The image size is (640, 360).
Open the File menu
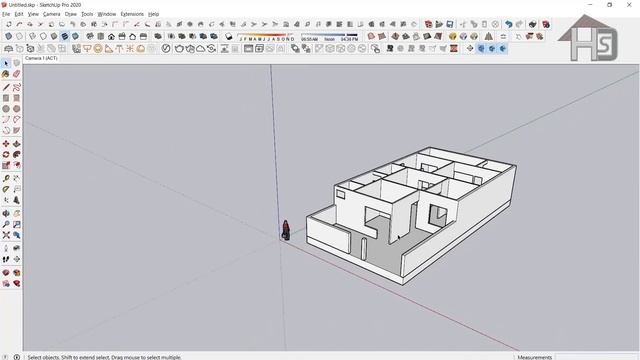(6, 14)
